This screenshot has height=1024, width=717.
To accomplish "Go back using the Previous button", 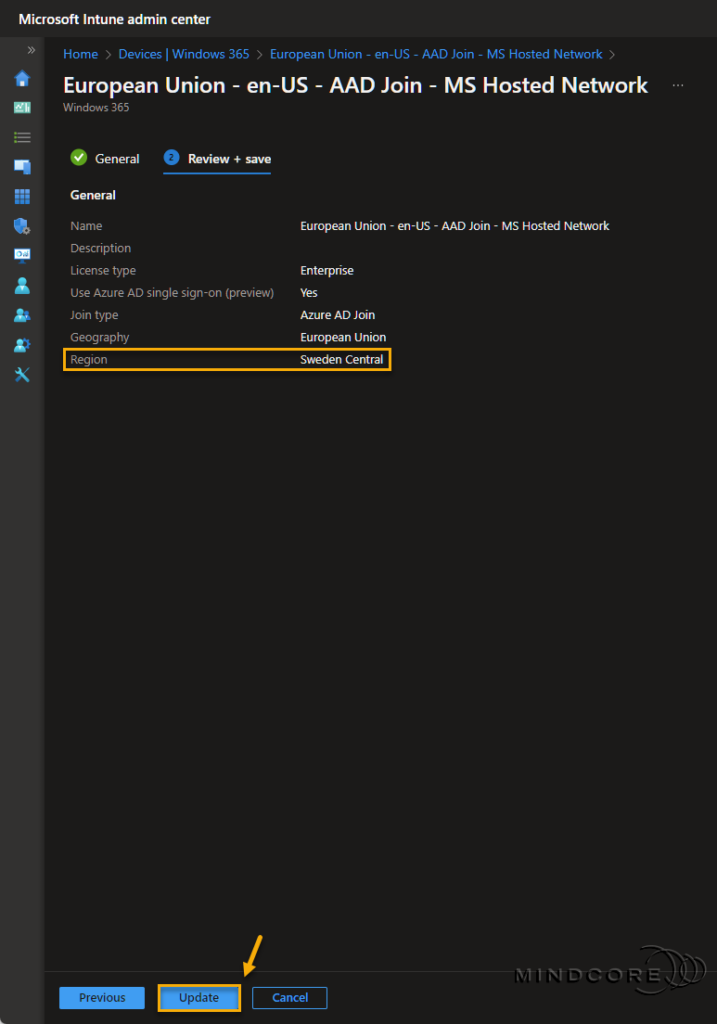I will point(101,997).
